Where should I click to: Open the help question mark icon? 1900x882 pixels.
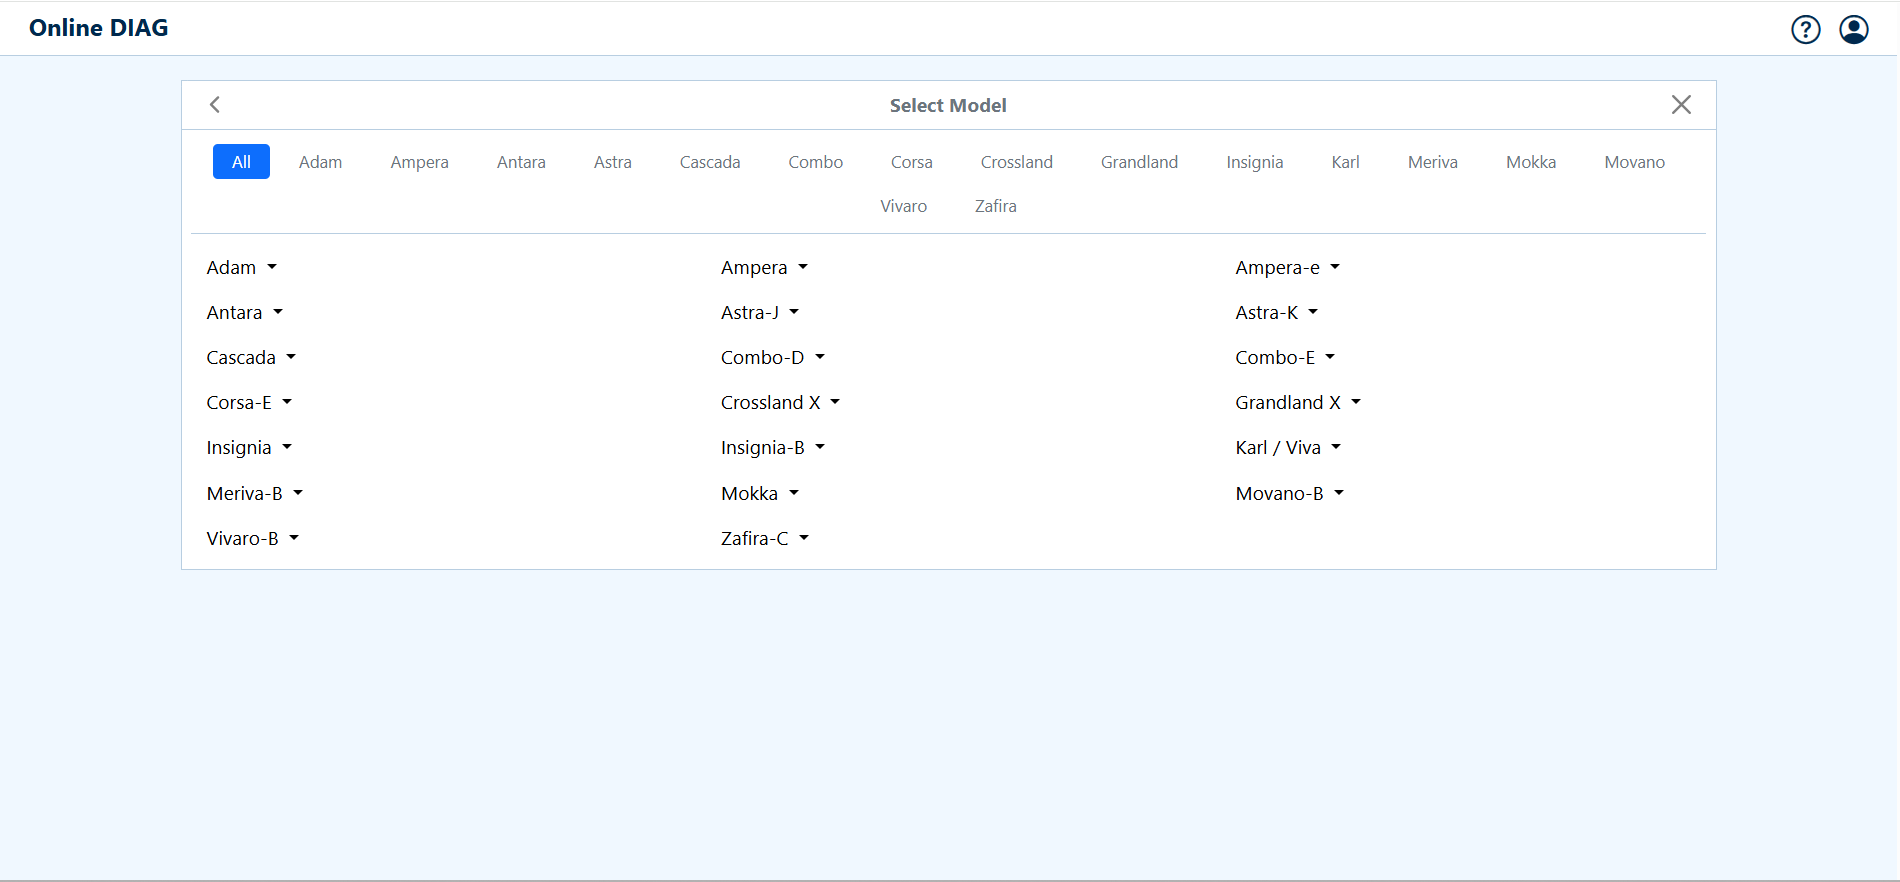point(1805,30)
